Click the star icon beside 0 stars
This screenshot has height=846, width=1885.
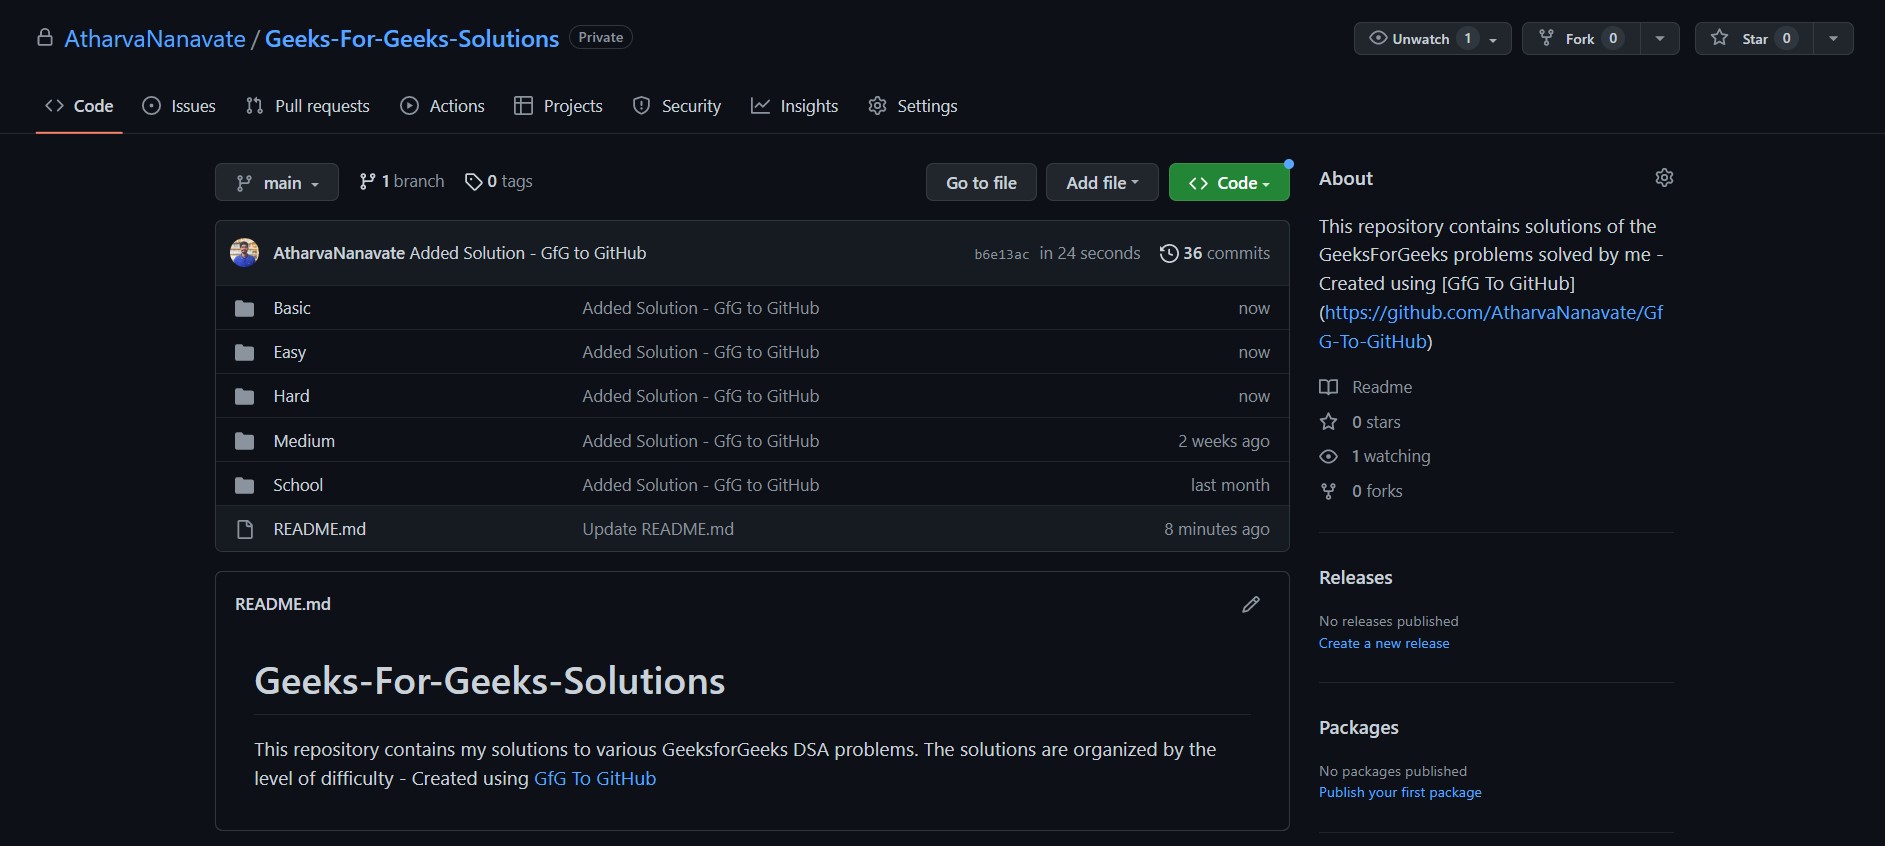click(1328, 422)
